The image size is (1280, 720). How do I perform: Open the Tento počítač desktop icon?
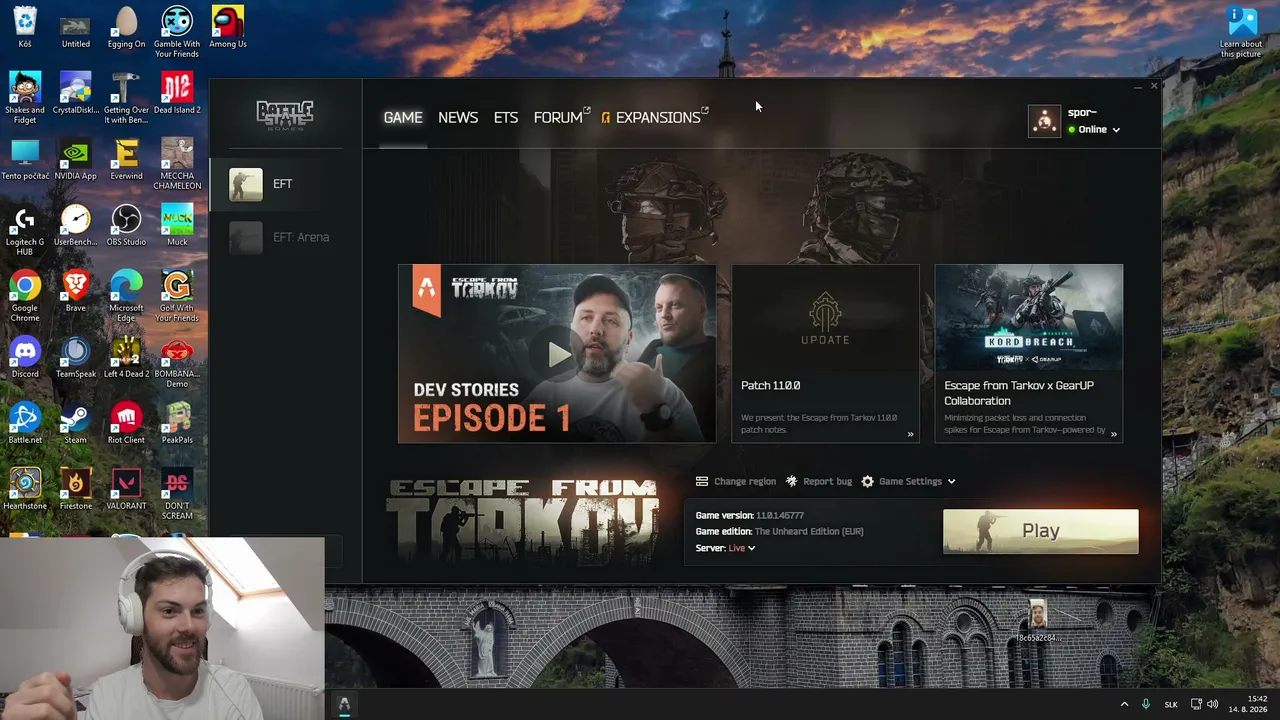[x=25, y=160]
